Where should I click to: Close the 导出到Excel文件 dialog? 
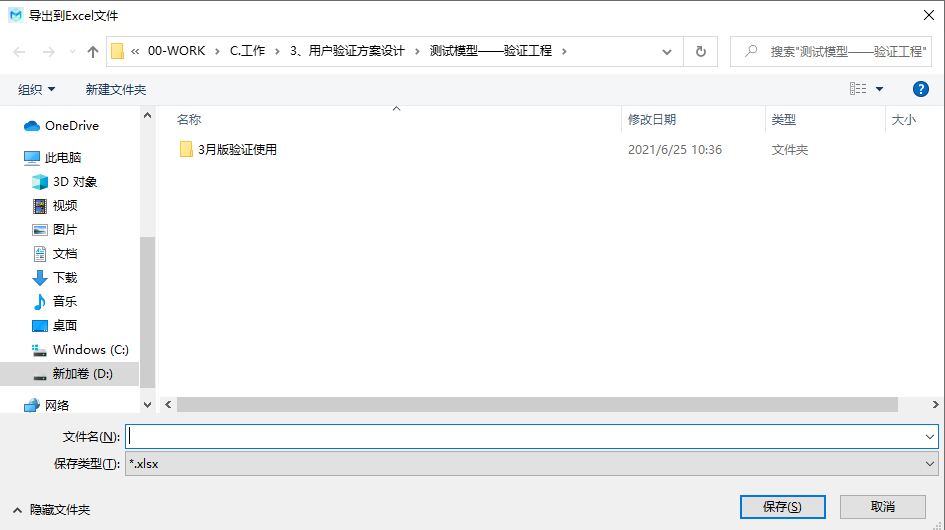929,15
